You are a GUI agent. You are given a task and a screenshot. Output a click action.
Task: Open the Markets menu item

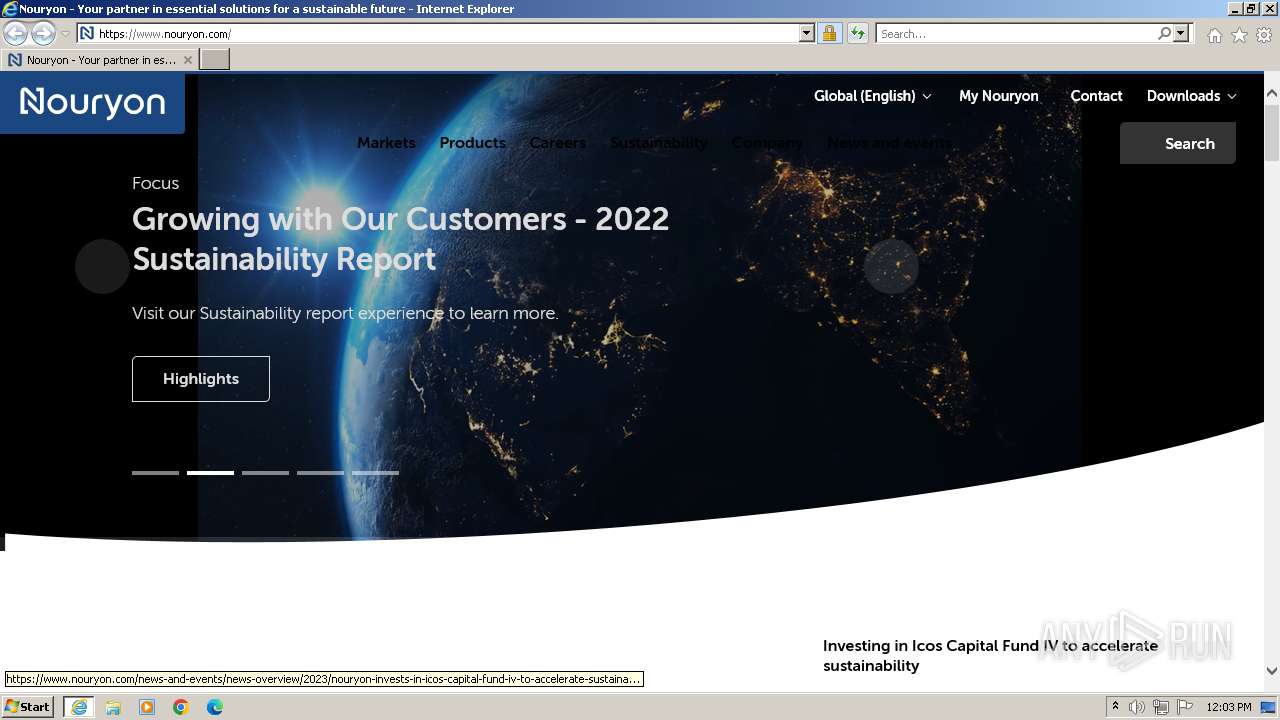click(386, 143)
